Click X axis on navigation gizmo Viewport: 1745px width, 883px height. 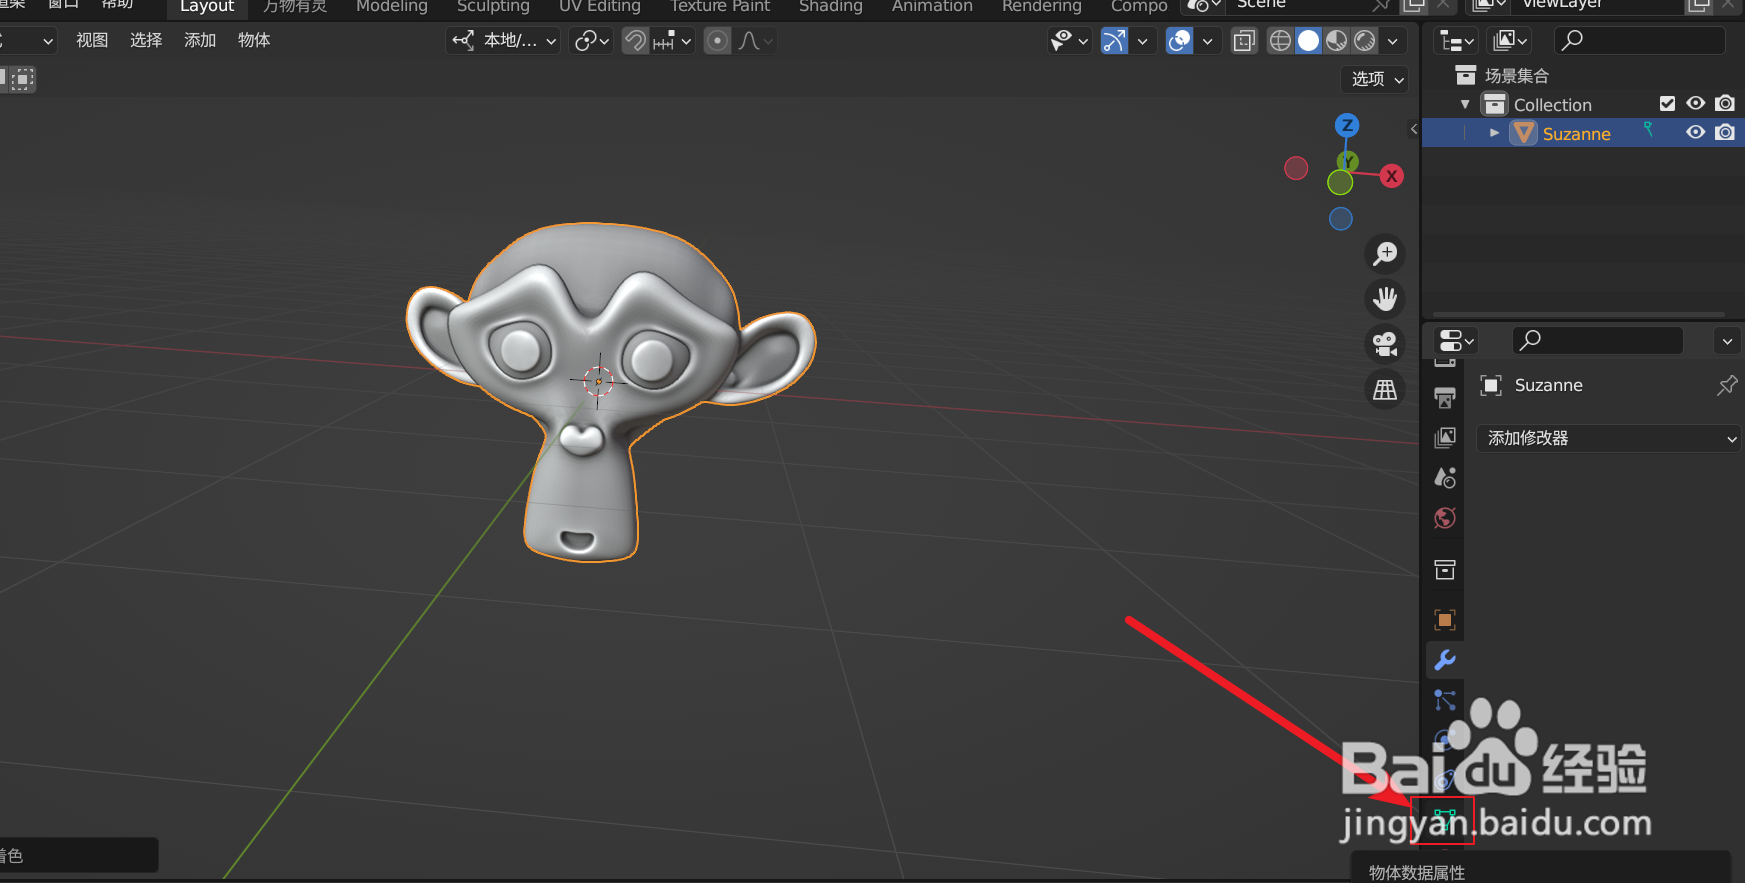(1391, 176)
